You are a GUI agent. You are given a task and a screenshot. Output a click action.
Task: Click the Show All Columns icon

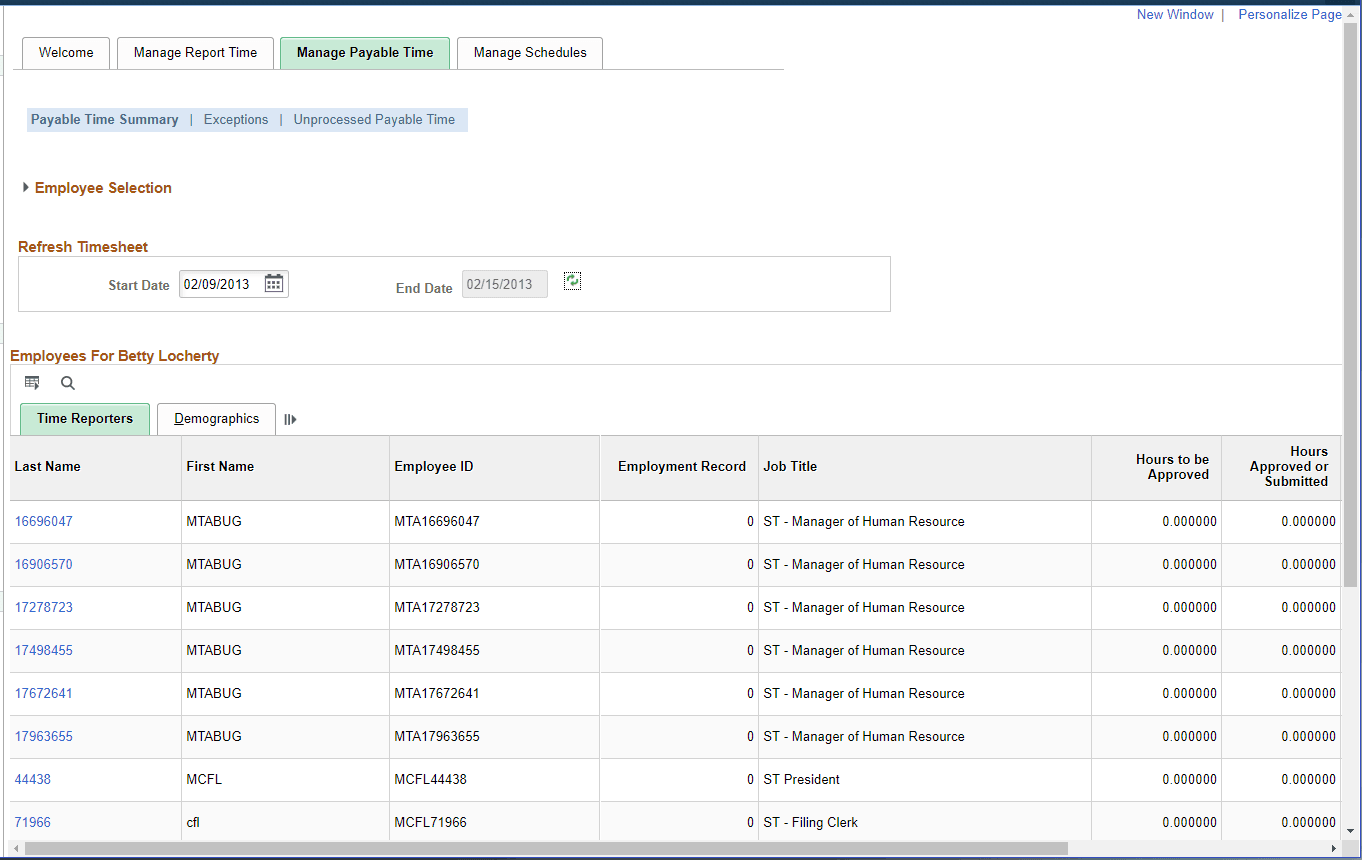[290, 419]
